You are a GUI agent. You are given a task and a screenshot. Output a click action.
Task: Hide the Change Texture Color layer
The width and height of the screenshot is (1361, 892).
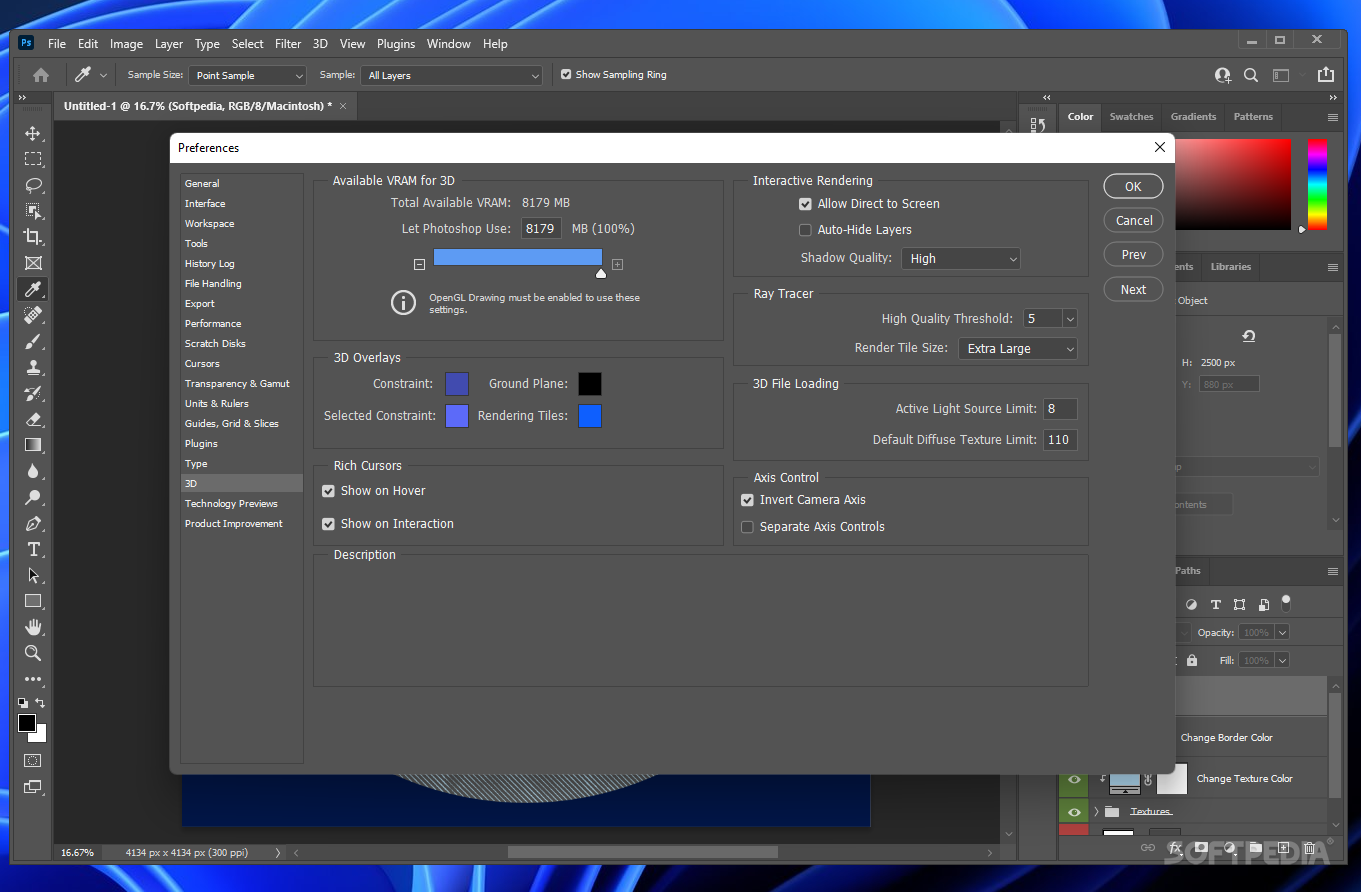[1074, 779]
